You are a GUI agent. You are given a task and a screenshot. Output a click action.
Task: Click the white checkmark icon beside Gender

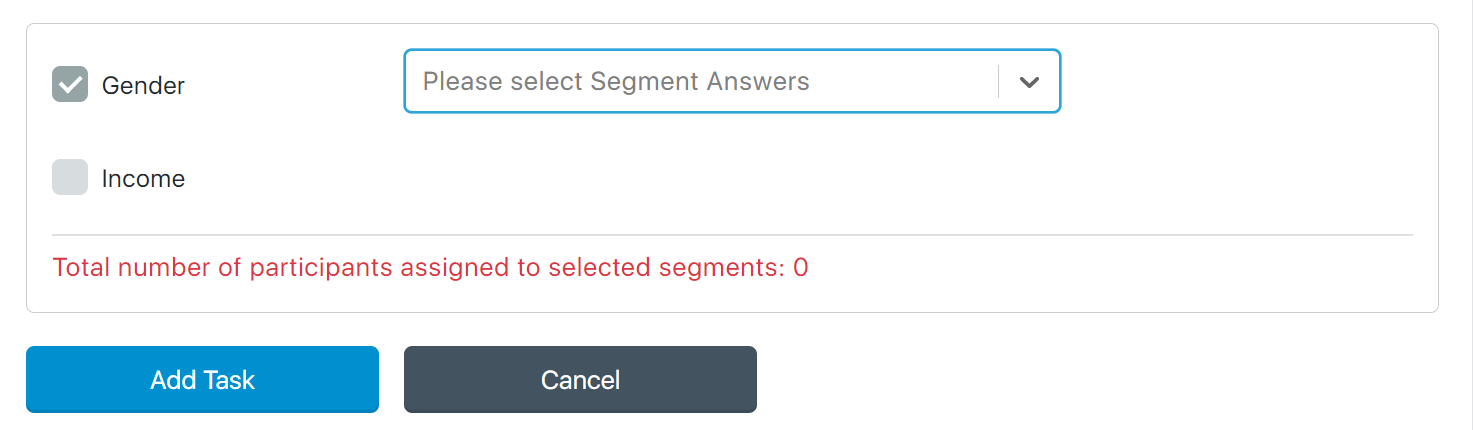[70, 85]
